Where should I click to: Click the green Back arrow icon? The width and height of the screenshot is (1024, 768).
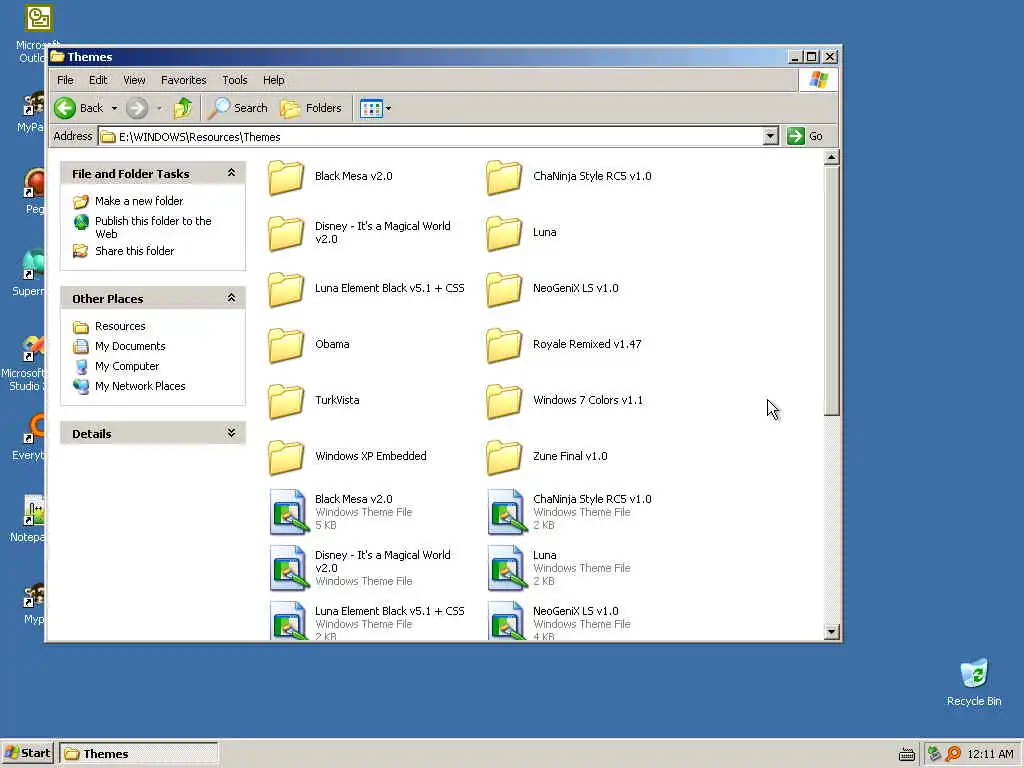click(x=65, y=108)
